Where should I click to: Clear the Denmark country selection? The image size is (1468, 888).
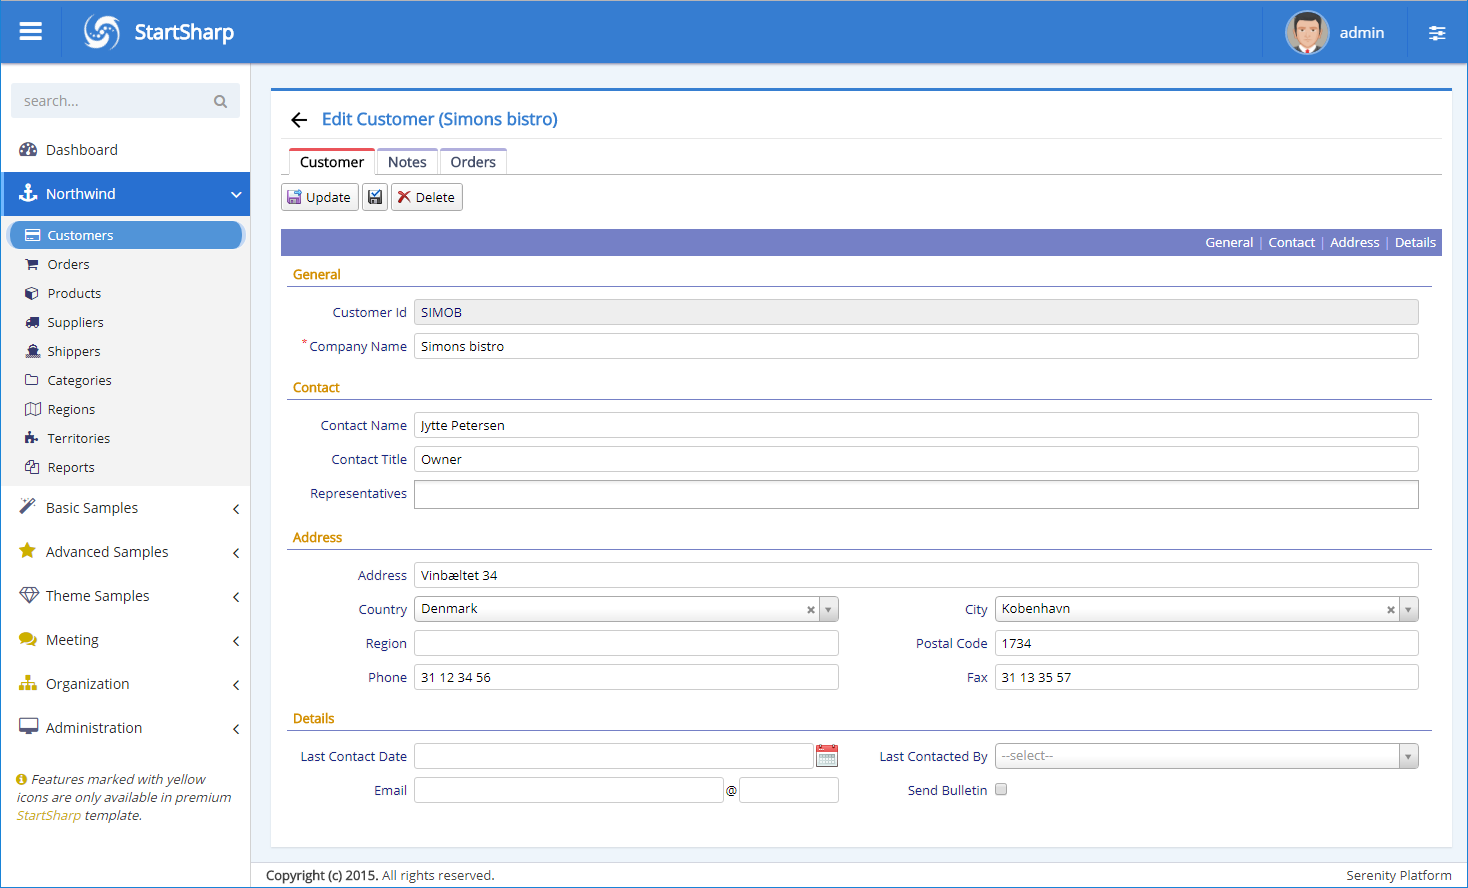[811, 610]
